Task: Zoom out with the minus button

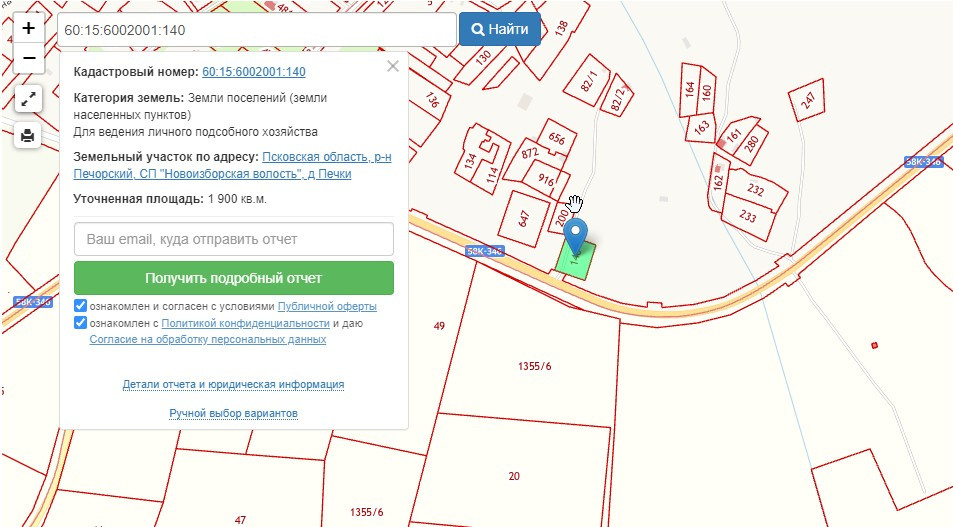Action: click(x=29, y=58)
